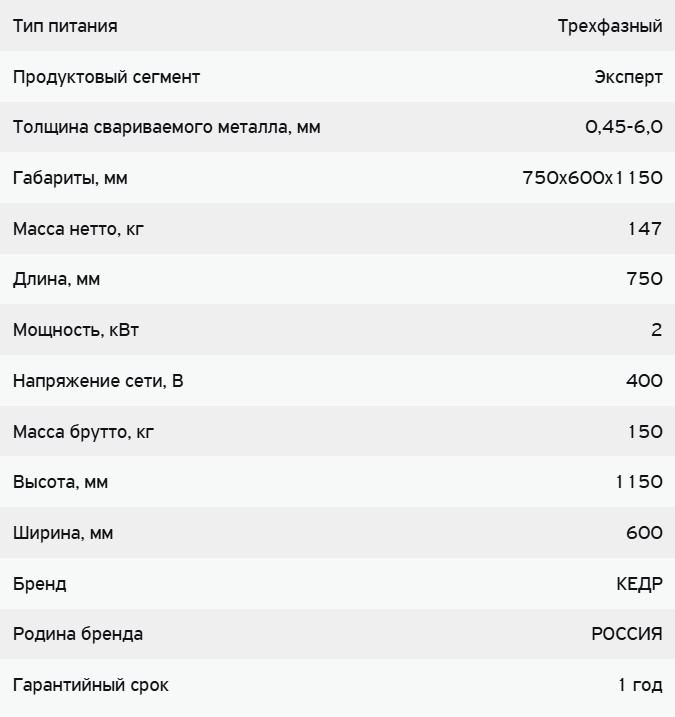The width and height of the screenshot is (675, 717).
Task: Click the "Продуктовый сегмент" row label
Action: 107,77
